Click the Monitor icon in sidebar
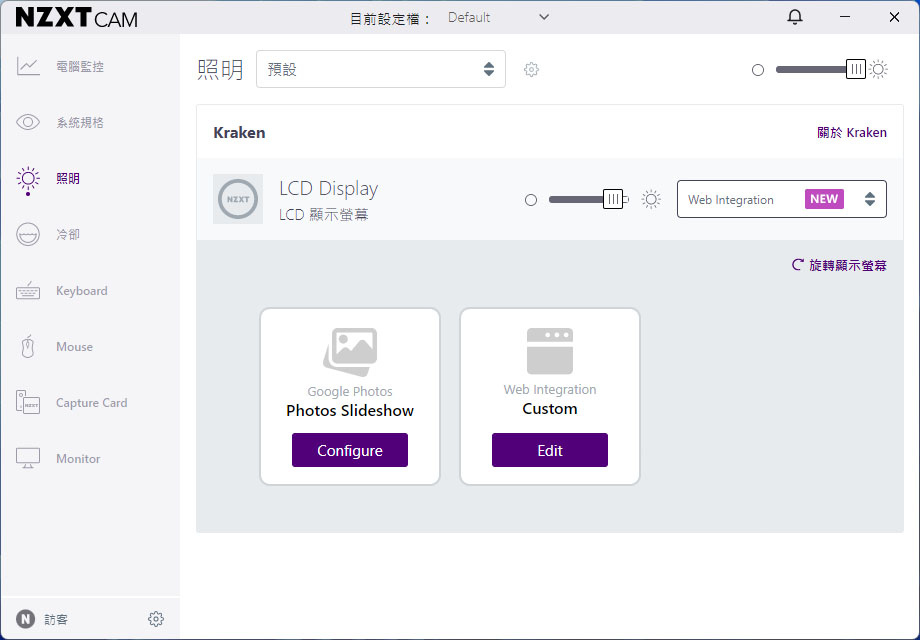The width and height of the screenshot is (920, 640). [28, 458]
